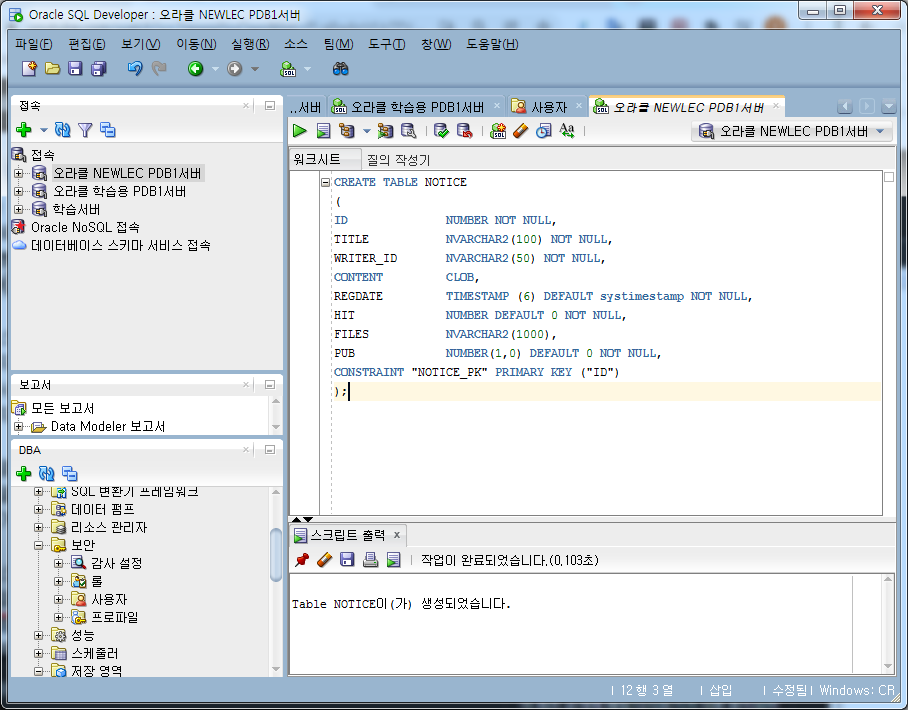Add DBA connection with green plus icon

click(24, 474)
